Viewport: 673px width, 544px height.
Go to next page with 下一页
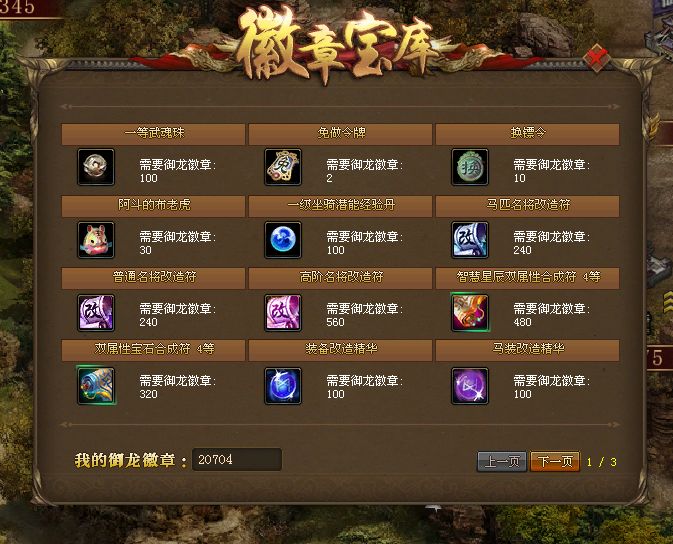click(555, 462)
